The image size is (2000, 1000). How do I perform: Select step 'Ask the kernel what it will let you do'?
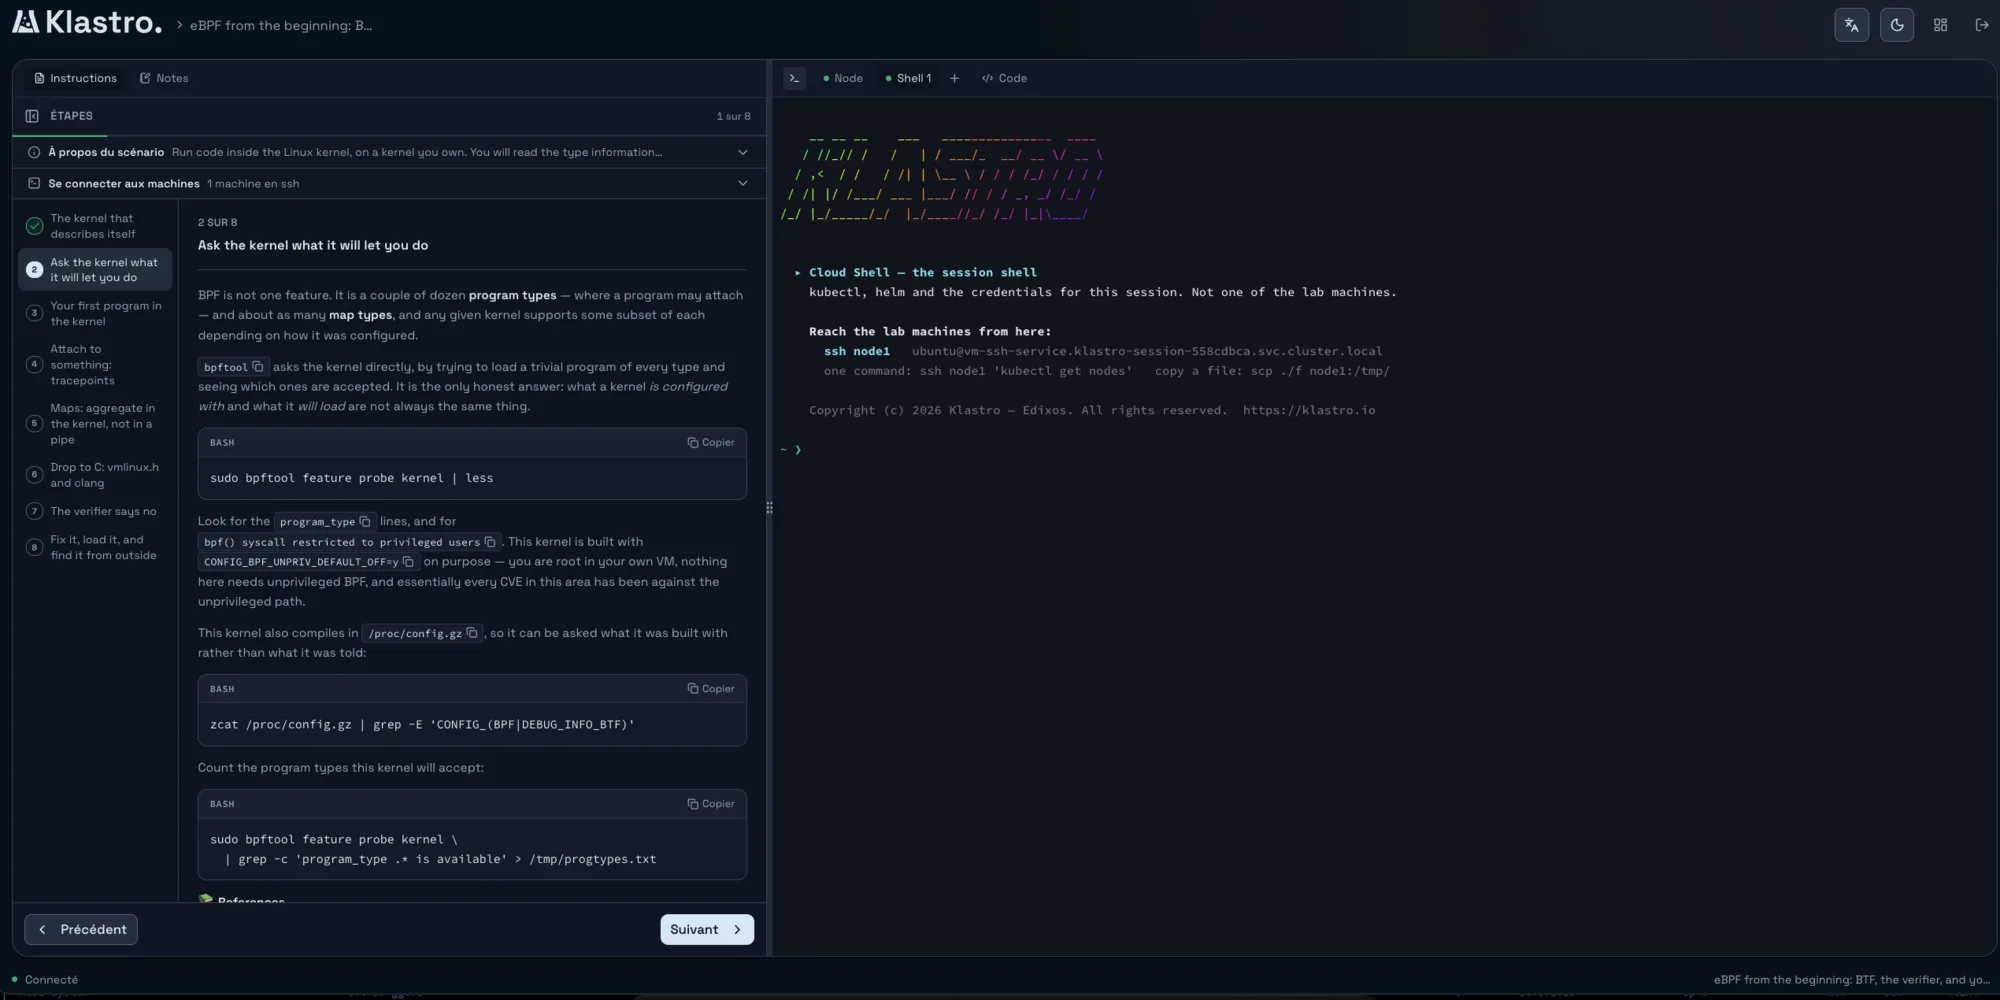click(95, 270)
